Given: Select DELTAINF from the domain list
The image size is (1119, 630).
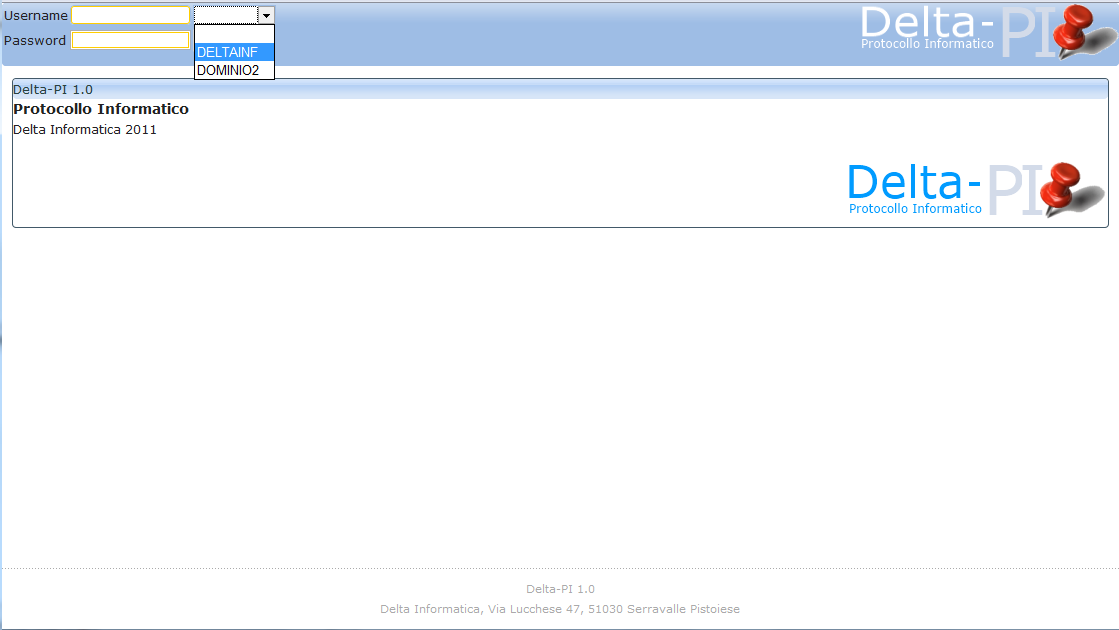Looking at the screenshot, I should 234,52.
